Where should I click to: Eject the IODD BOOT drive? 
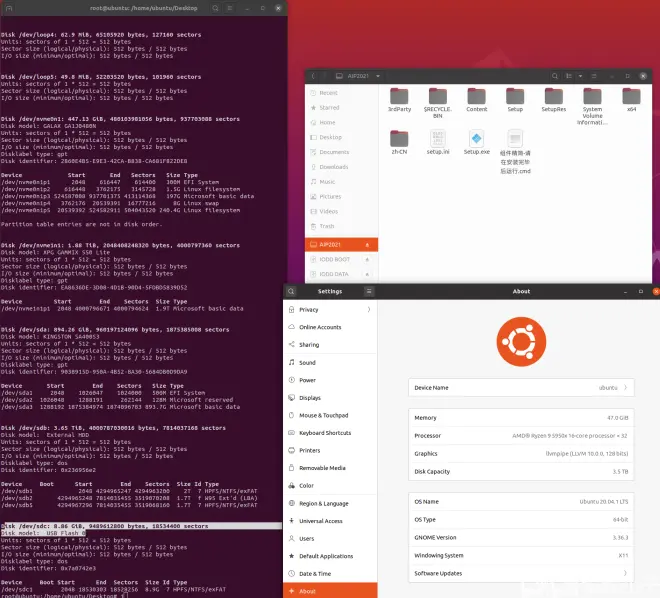click(x=367, y=260)
